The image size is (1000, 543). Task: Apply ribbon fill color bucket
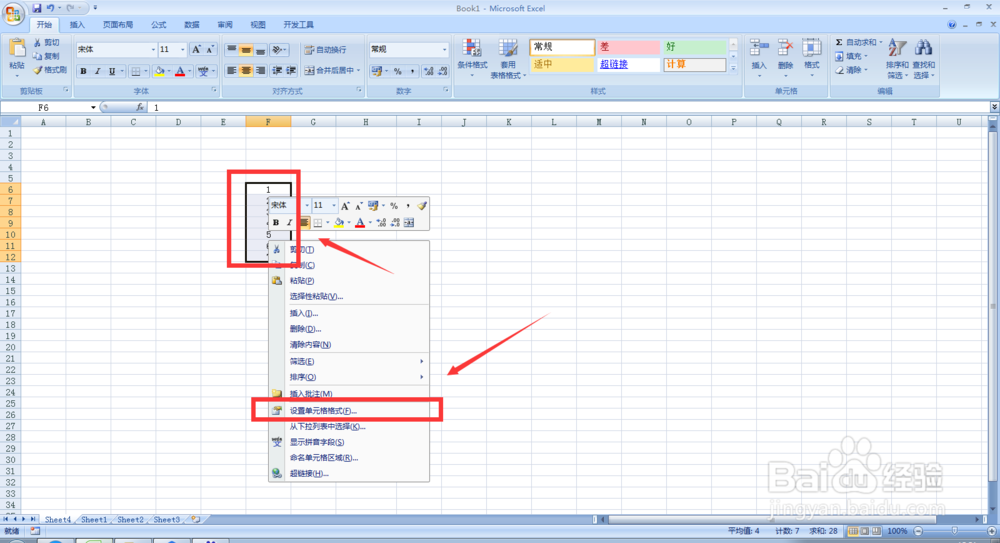click(x=159, y=71)
